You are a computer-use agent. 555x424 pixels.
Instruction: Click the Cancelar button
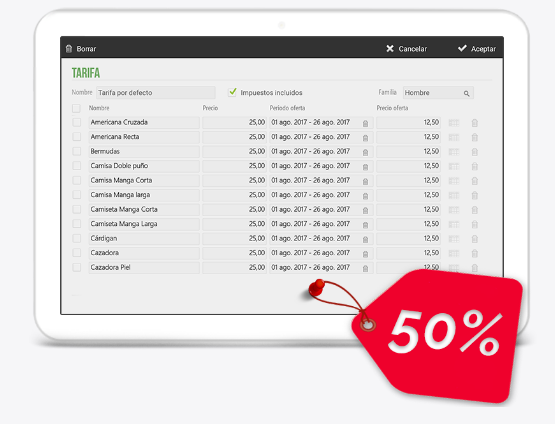coord(407,48)
